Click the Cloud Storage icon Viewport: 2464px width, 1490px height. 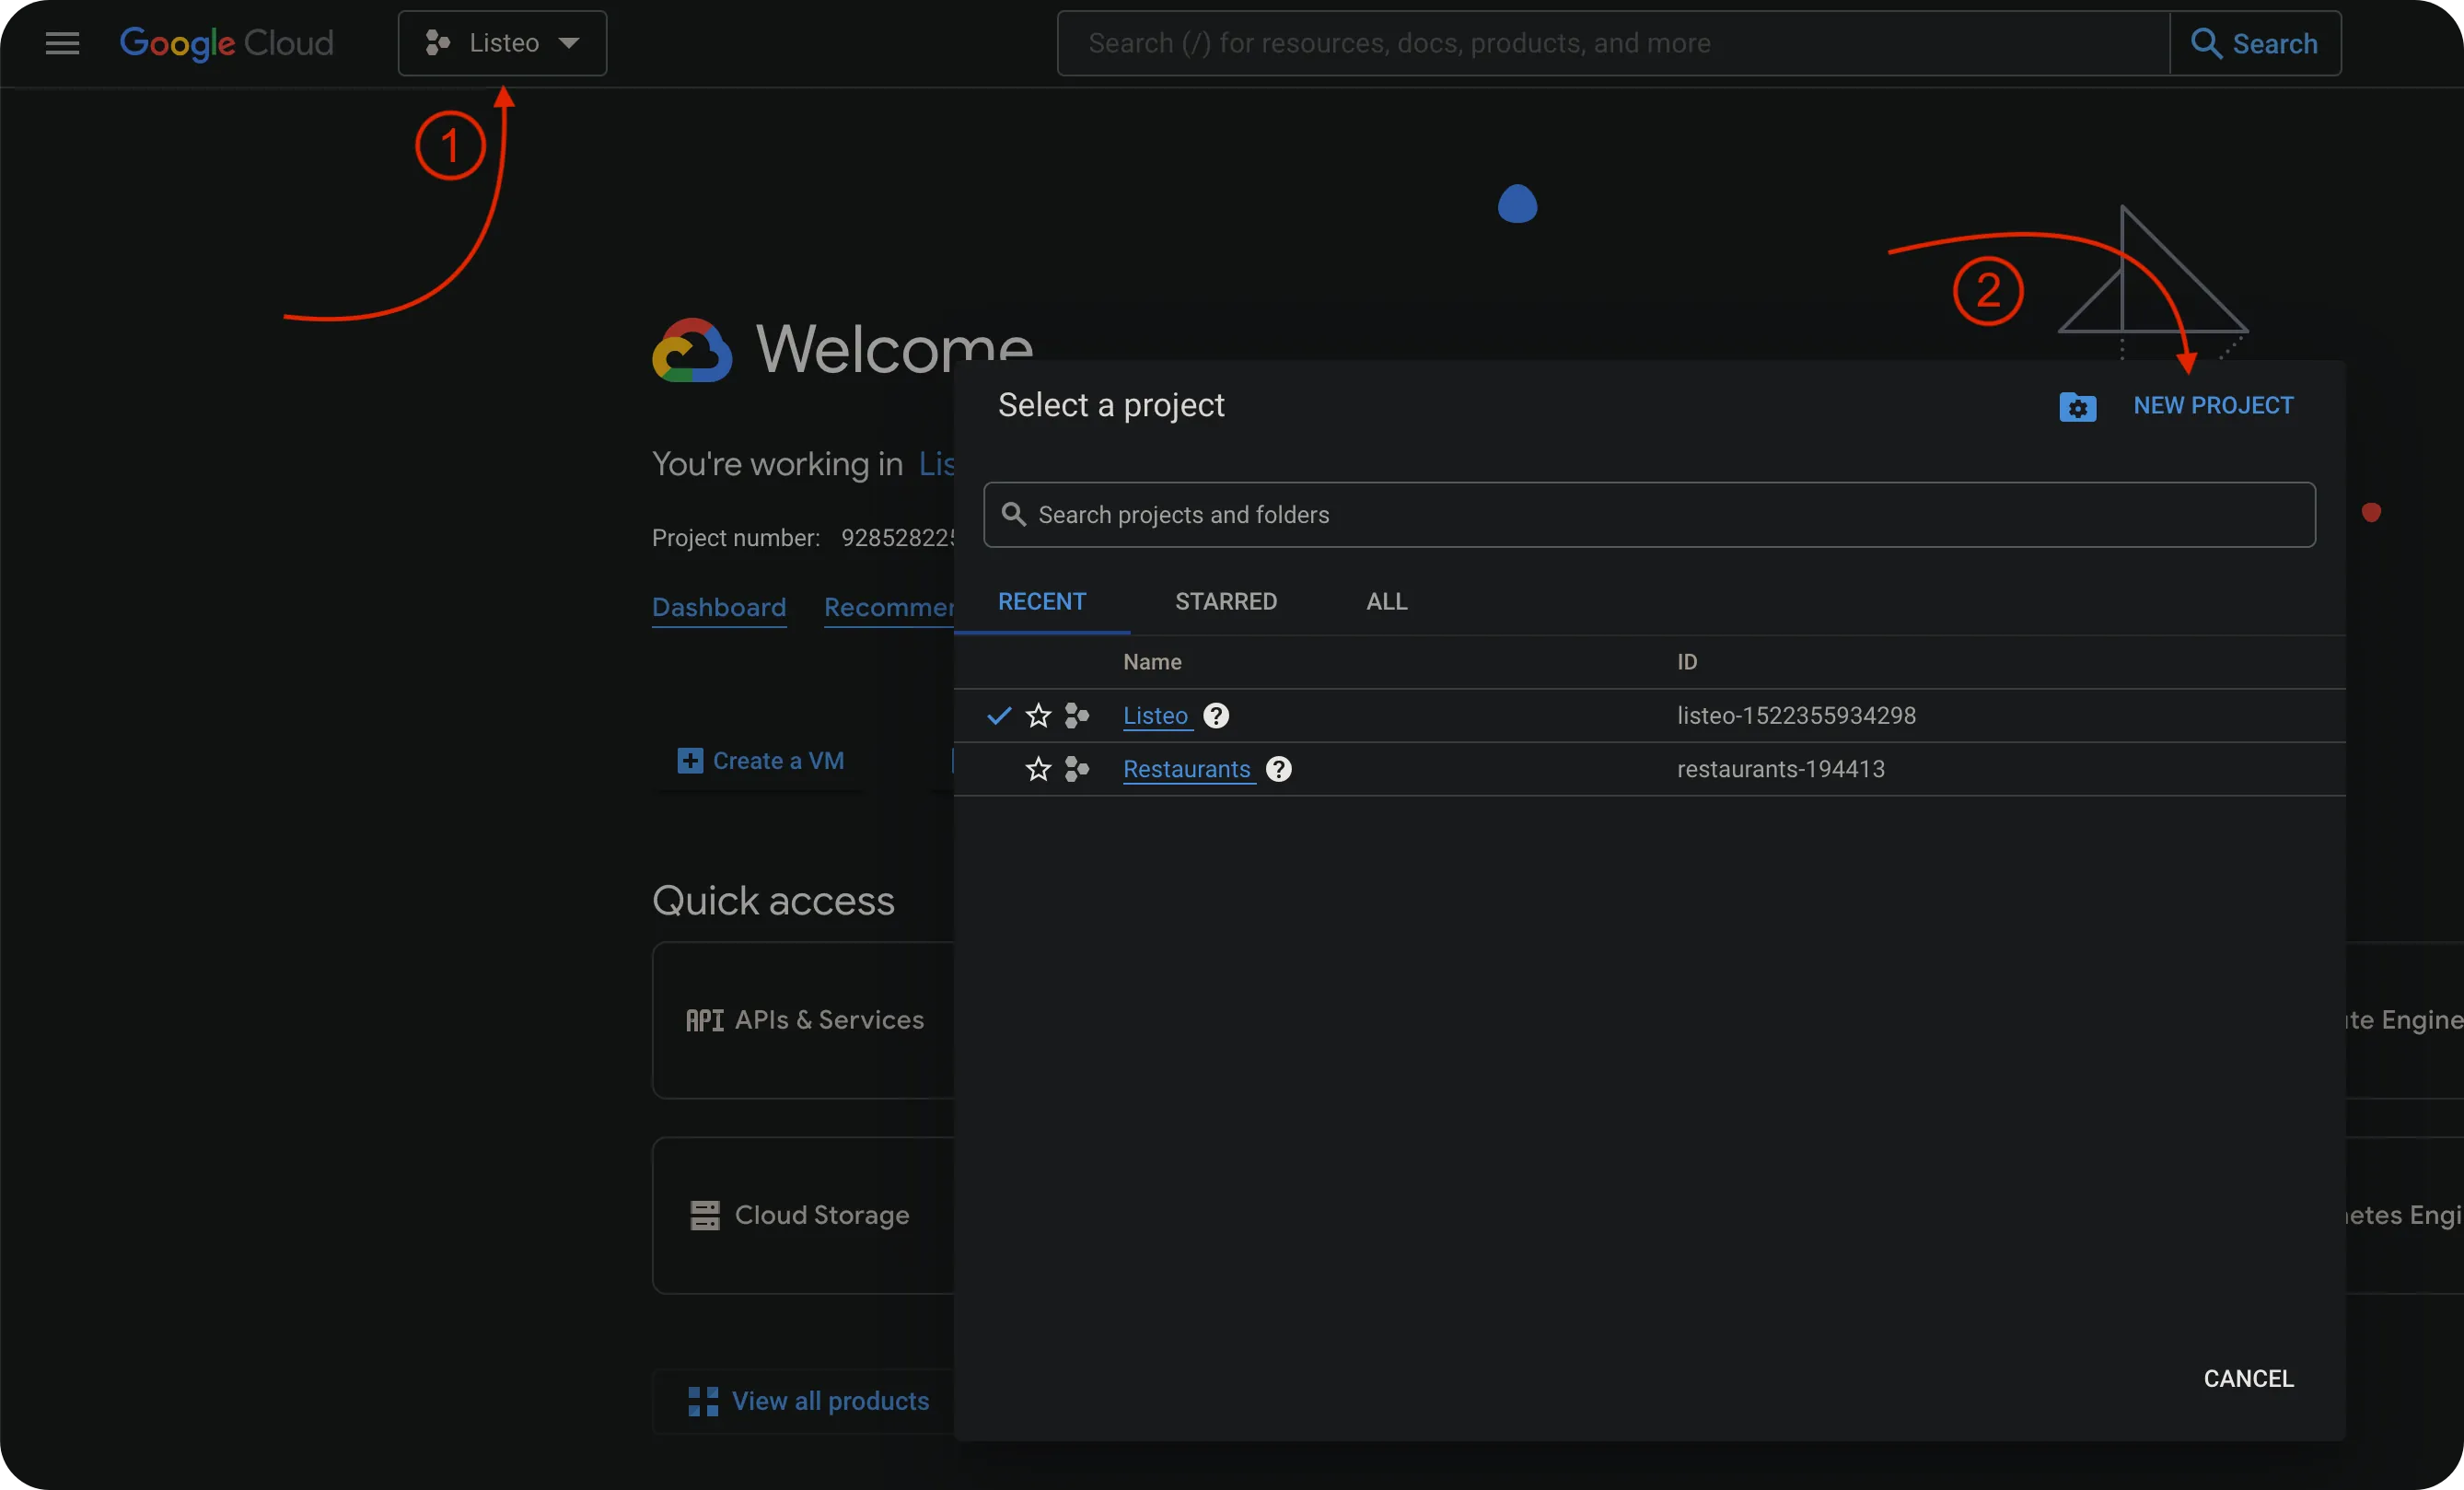(704, 1215)
